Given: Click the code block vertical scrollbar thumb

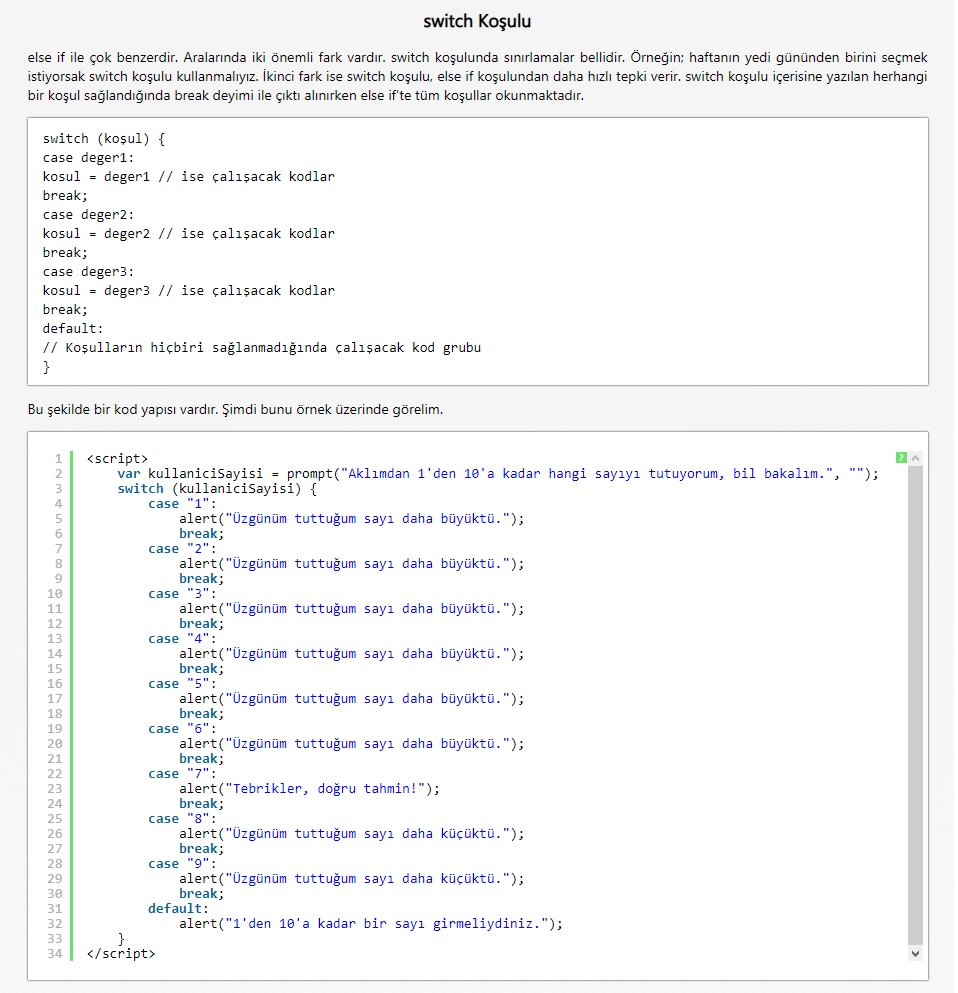Looking at the screenshot, I should 915,705.
